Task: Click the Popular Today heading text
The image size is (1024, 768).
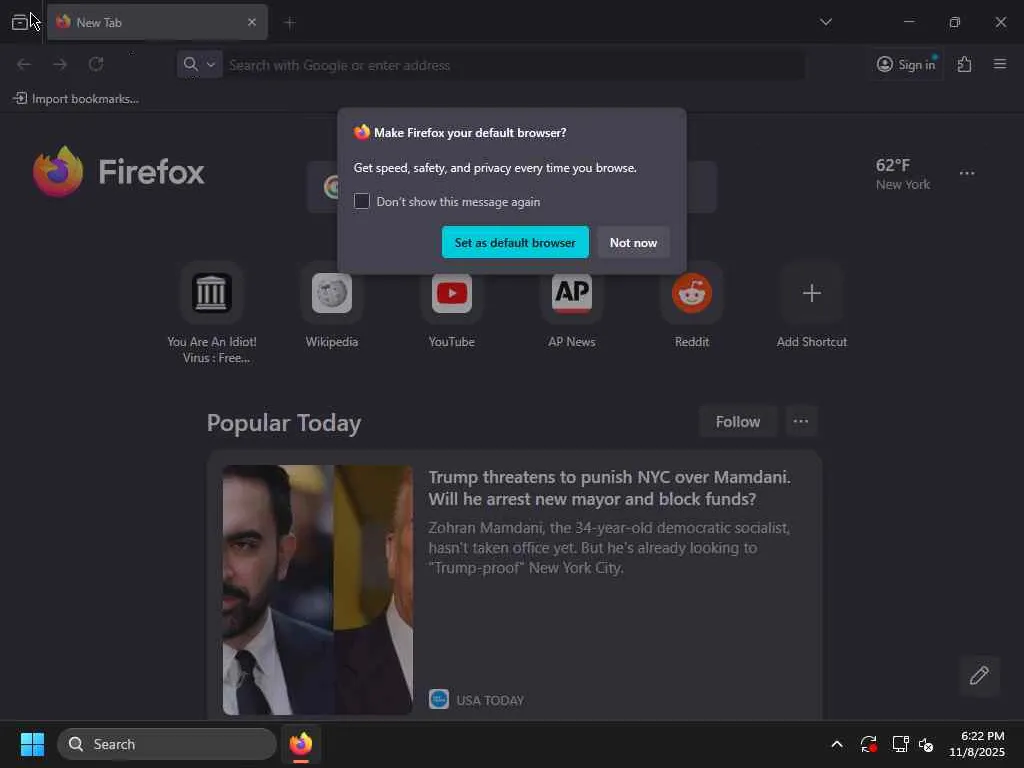Action: pos(284,423)
